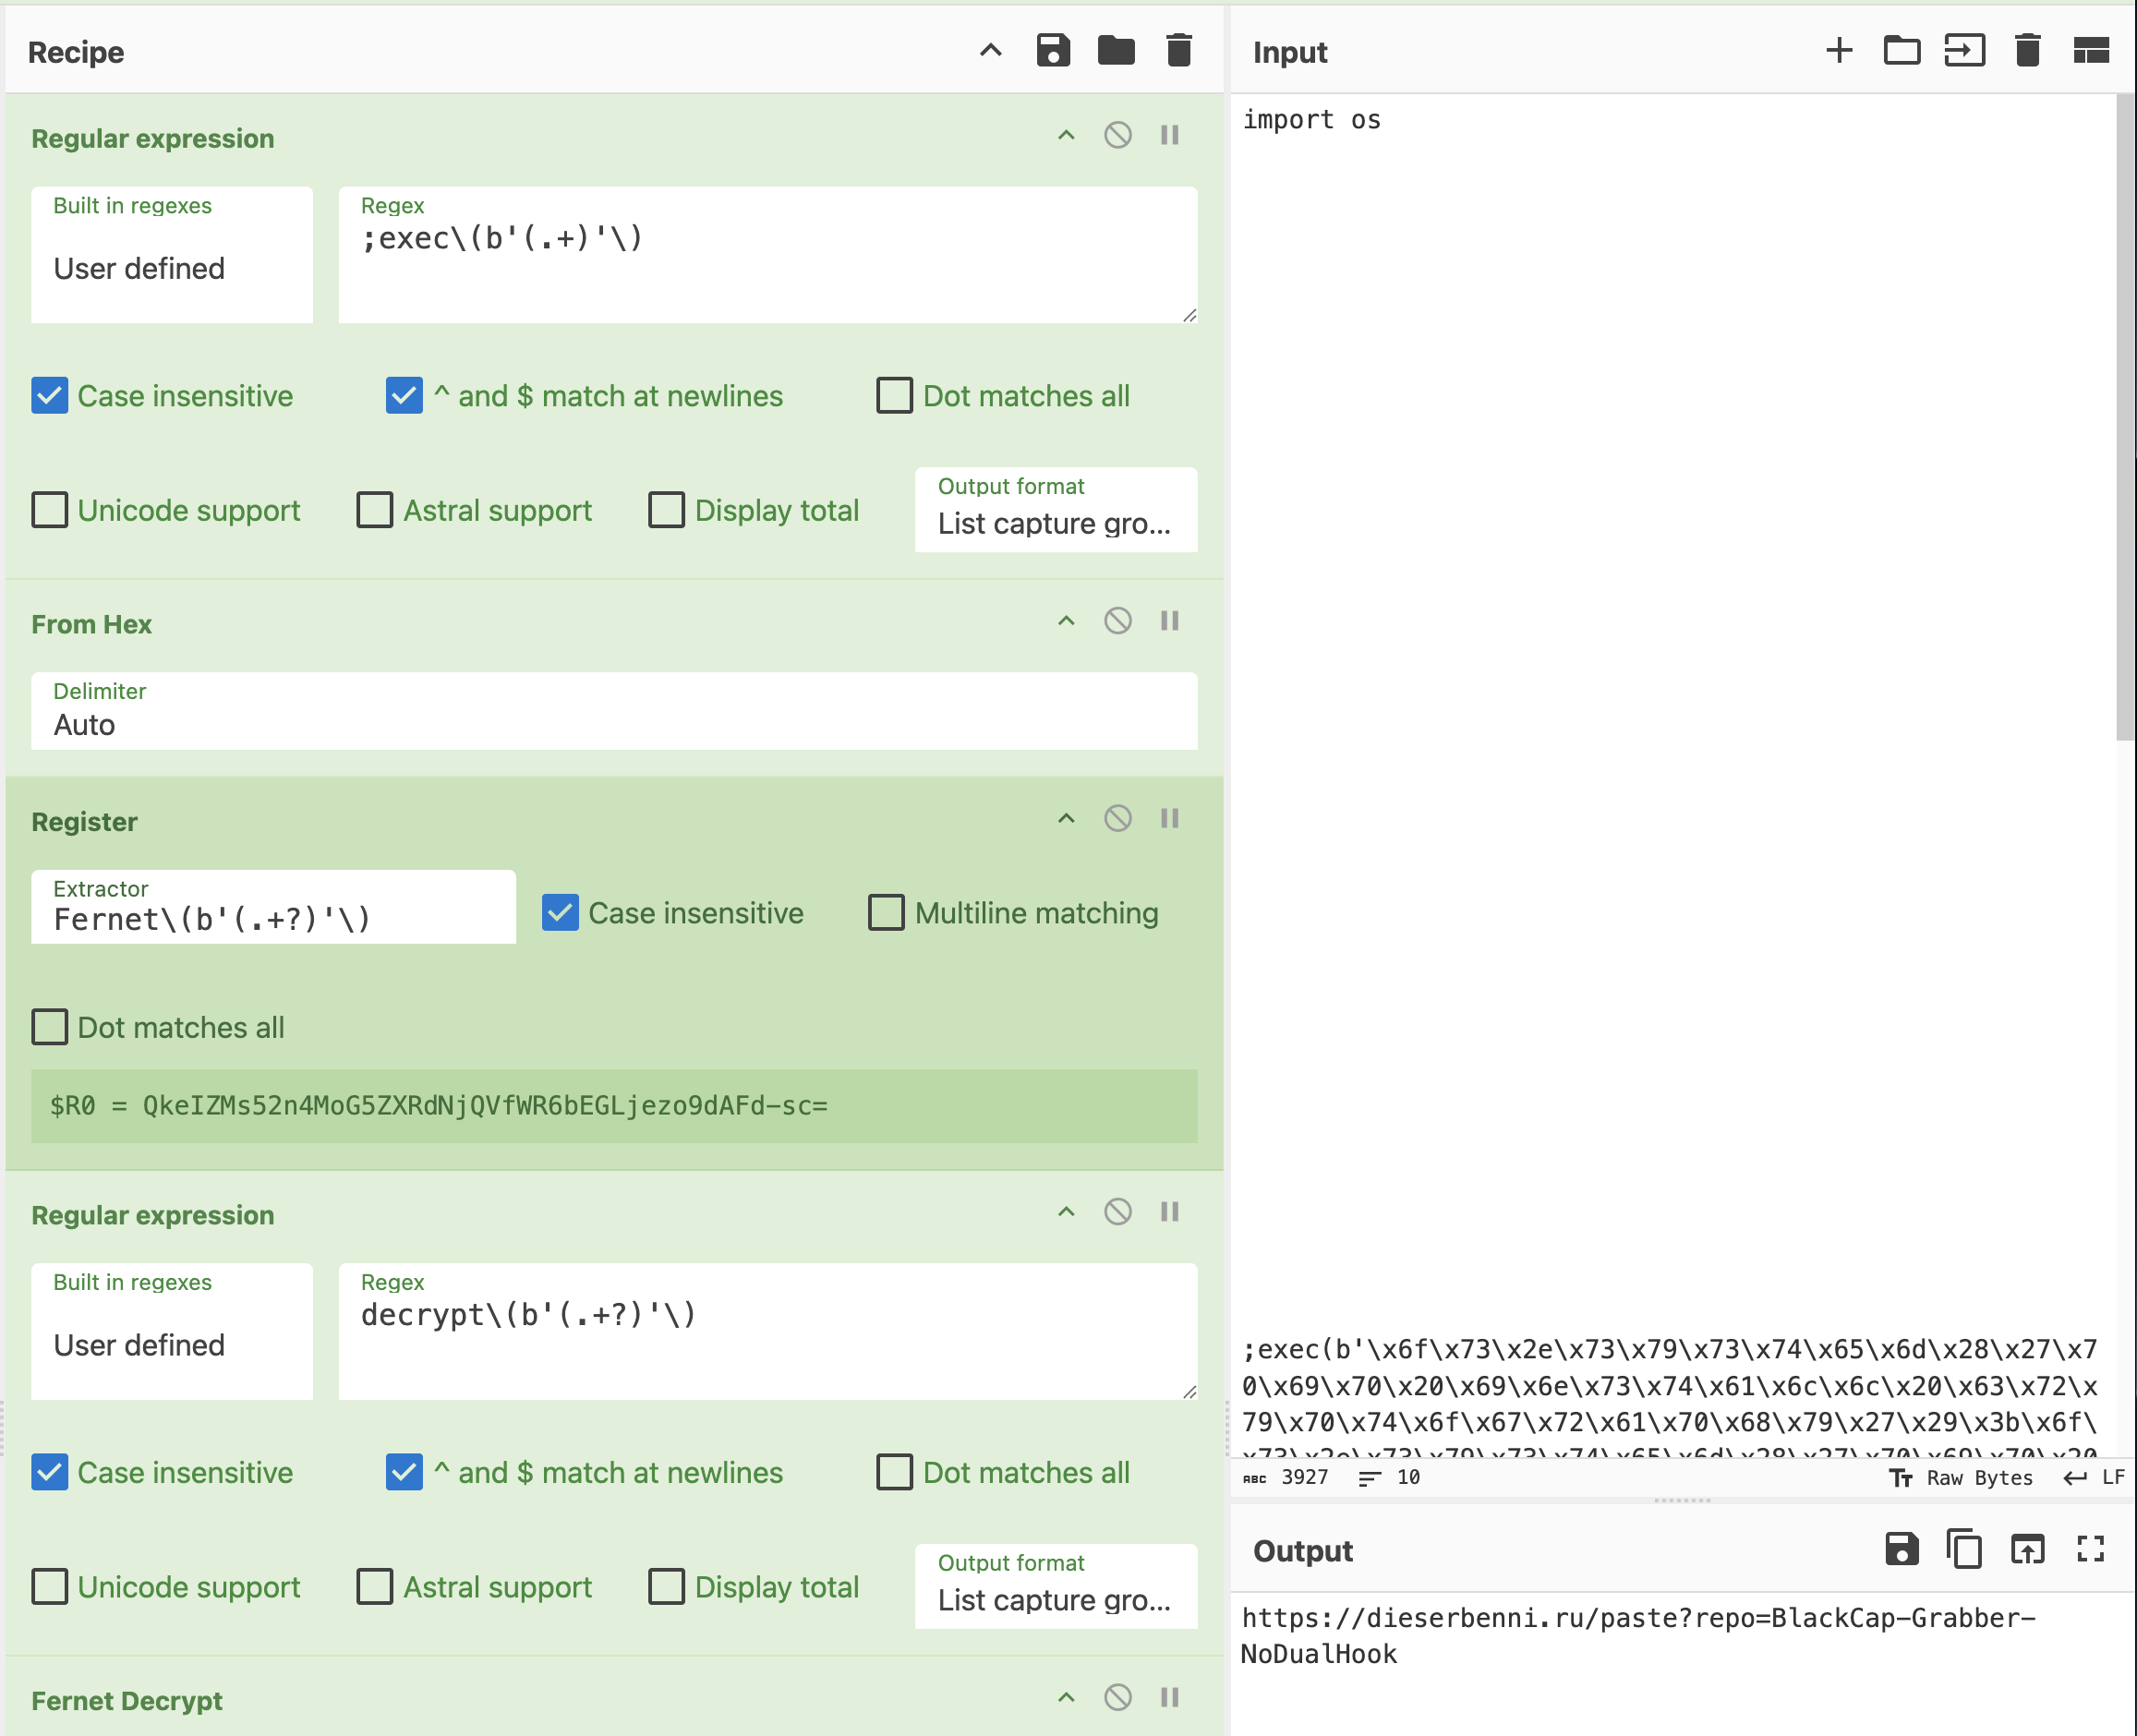The height and width of the screenshot is (1736, 2137).
Task: Enable Multiline matching in Register operation
Action: pyautogui.click(x=887, y=913)
